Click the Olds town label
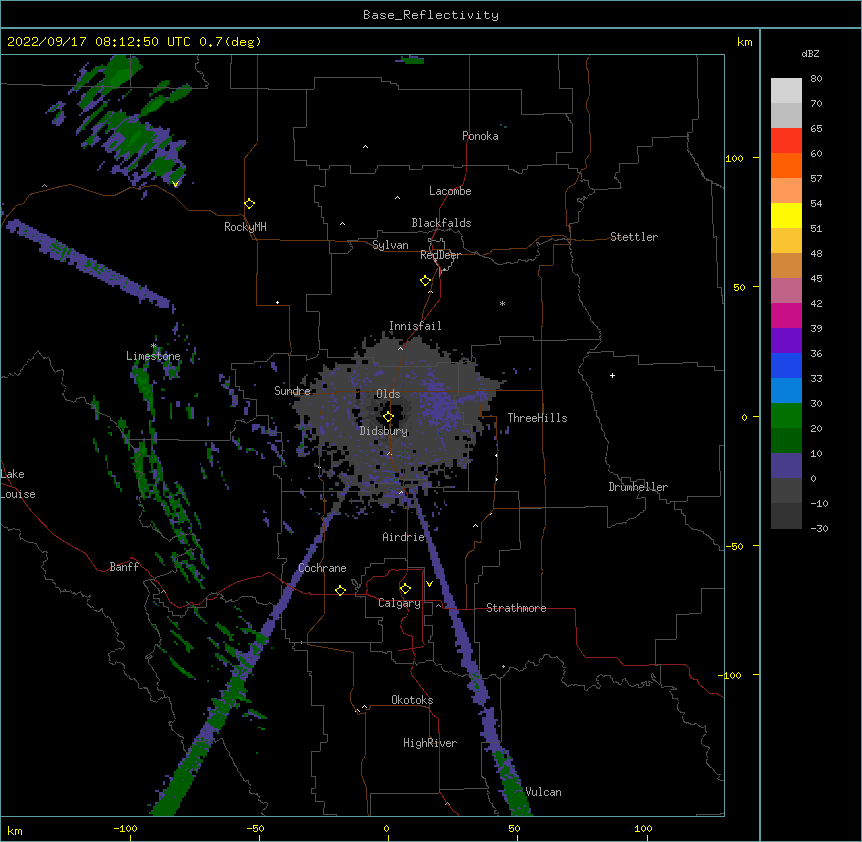 388,394
